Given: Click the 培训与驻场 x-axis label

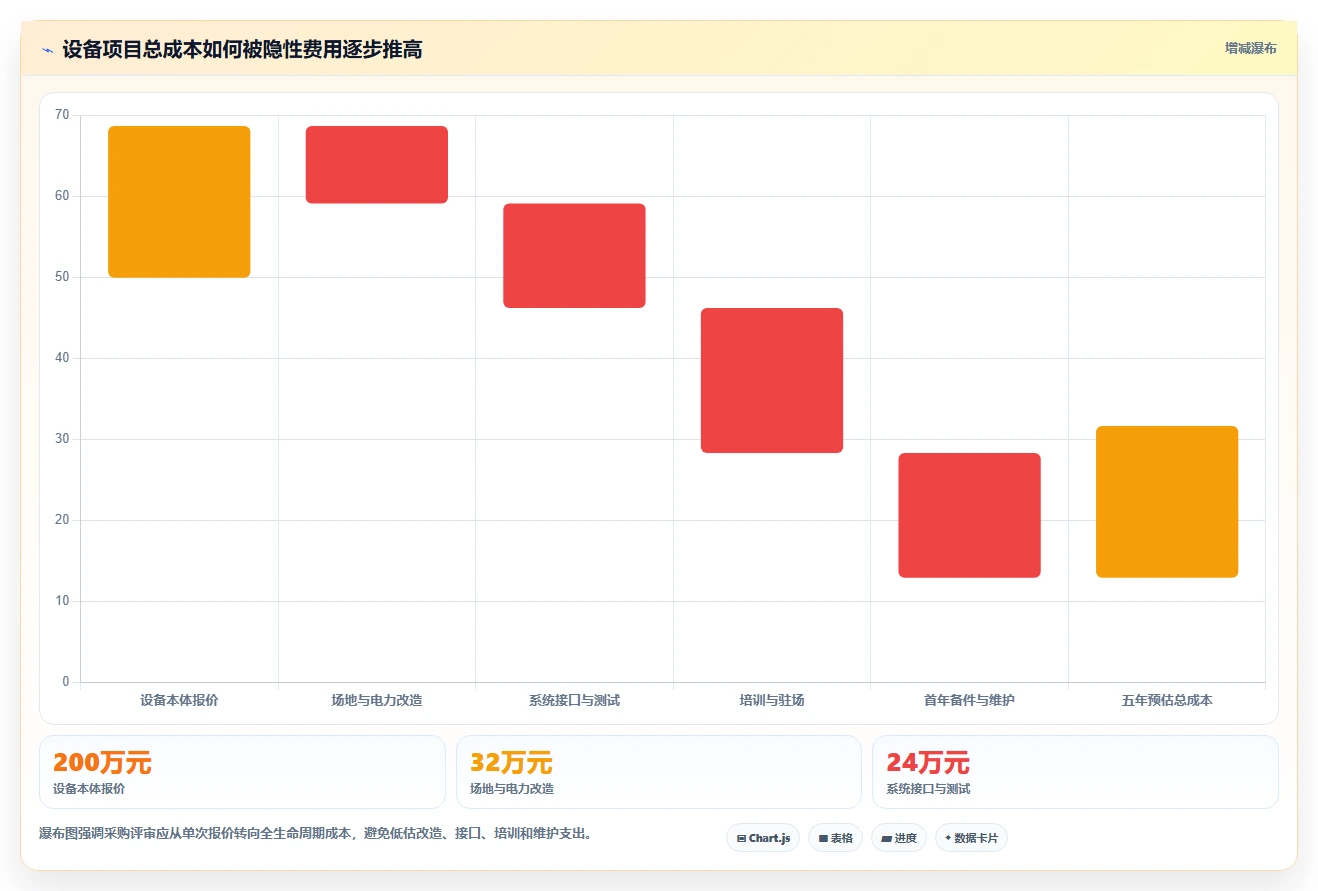Looking at the screenshot, I should tap(772, 700).
